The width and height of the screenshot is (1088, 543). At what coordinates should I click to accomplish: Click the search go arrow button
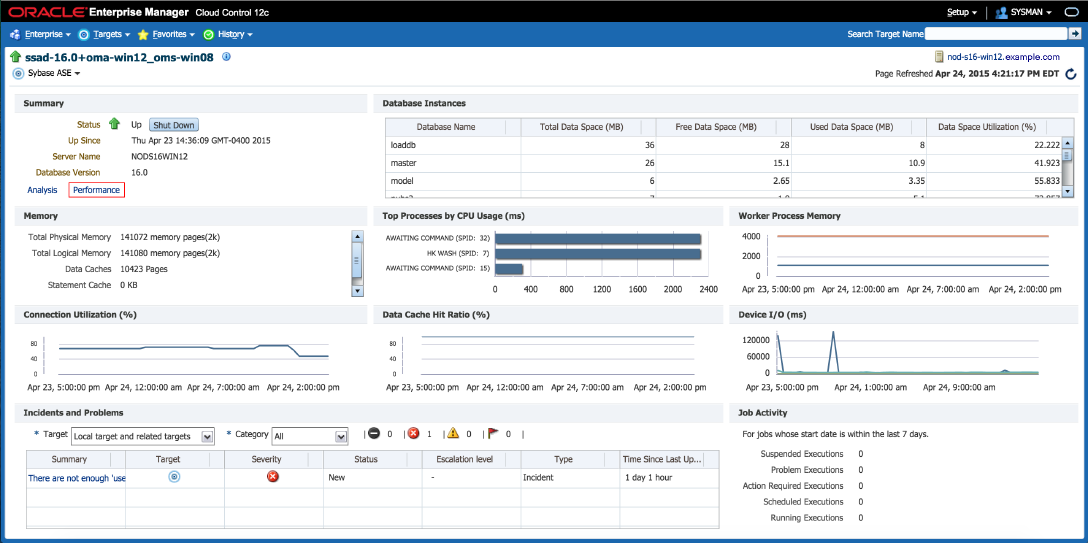point(1073,33)
